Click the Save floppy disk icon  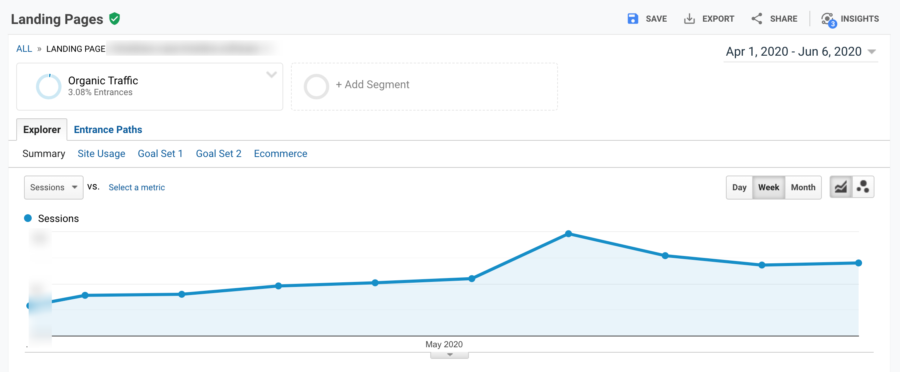tap(633, 18)
